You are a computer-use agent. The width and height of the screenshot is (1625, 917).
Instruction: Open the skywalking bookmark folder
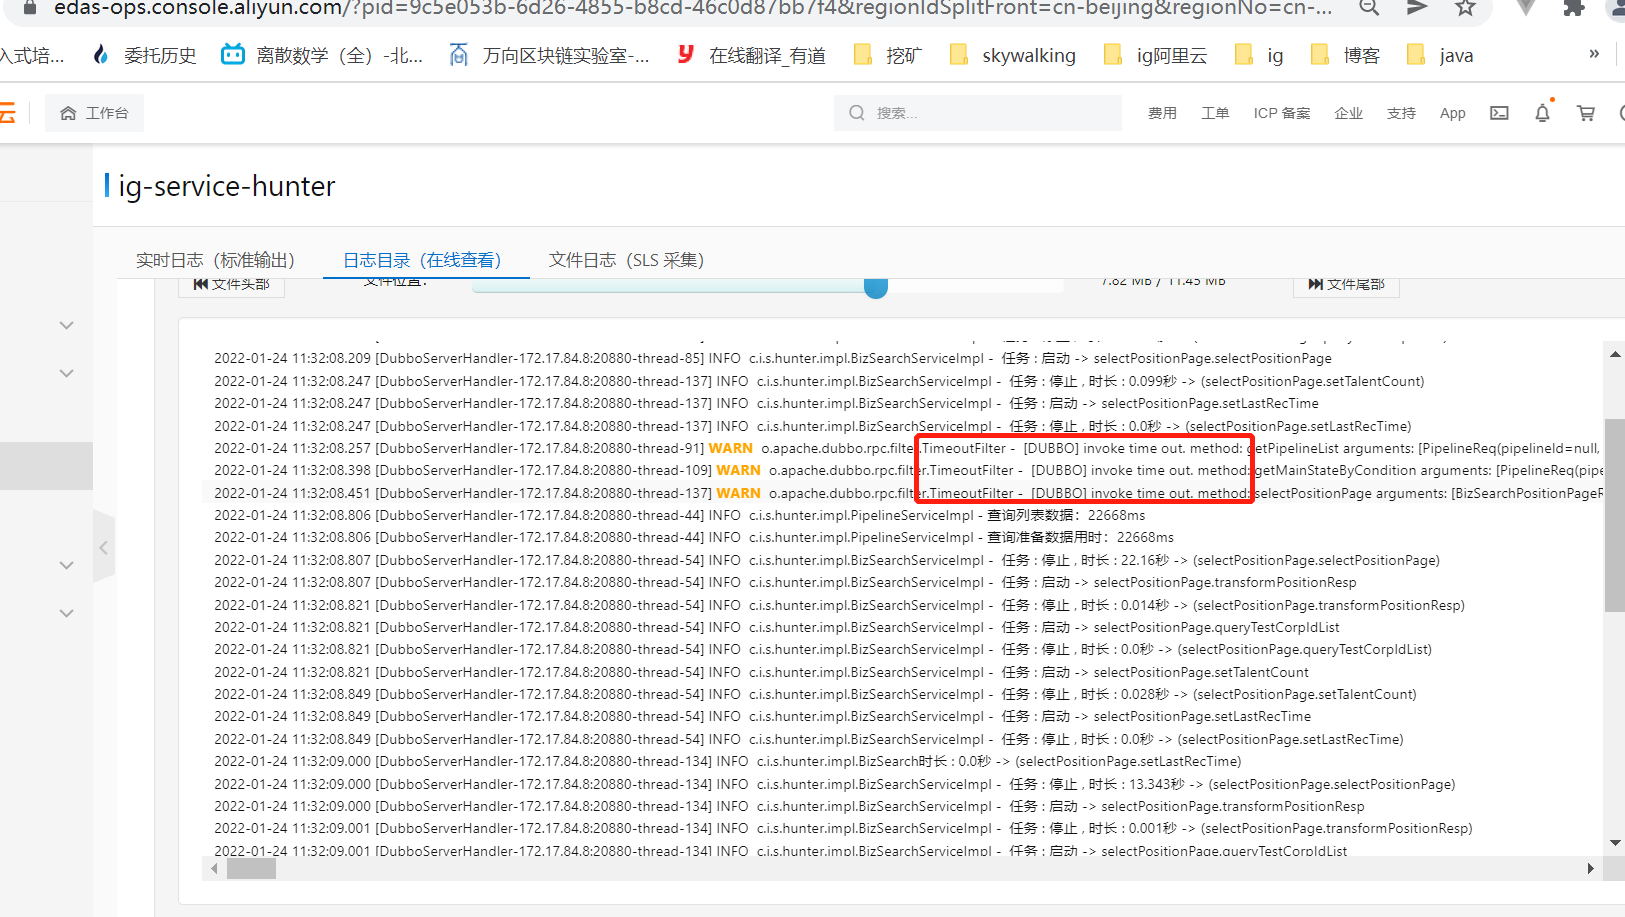tap(1012, 55)
